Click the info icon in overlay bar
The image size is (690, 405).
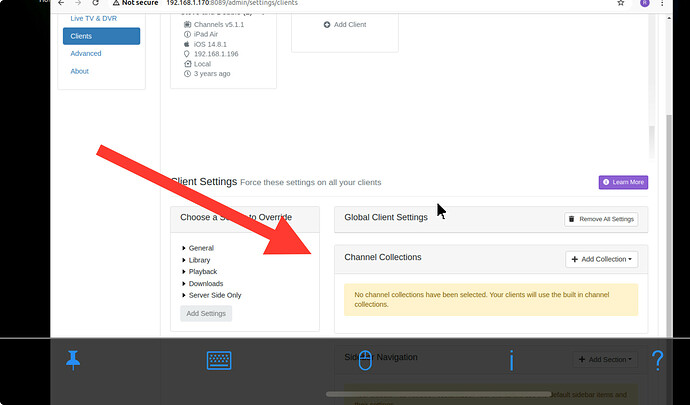click(x=511, y=360)
